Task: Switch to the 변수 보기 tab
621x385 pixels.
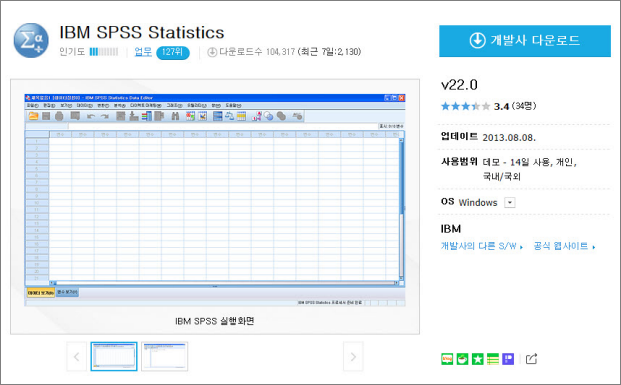Action: (x=67, y=292)
